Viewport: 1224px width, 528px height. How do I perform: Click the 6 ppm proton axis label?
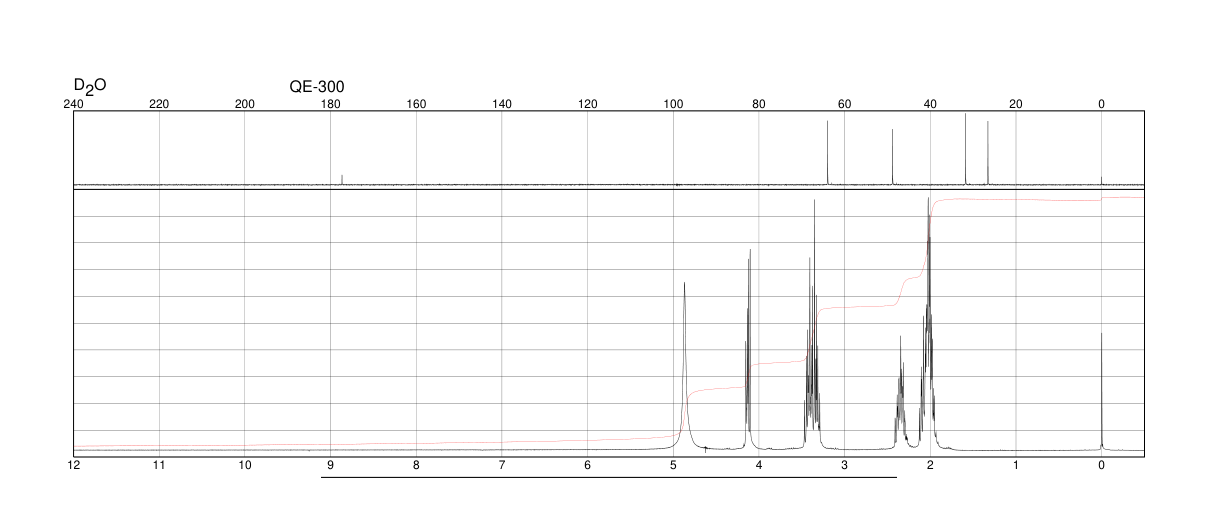click(x=588, y=466)
